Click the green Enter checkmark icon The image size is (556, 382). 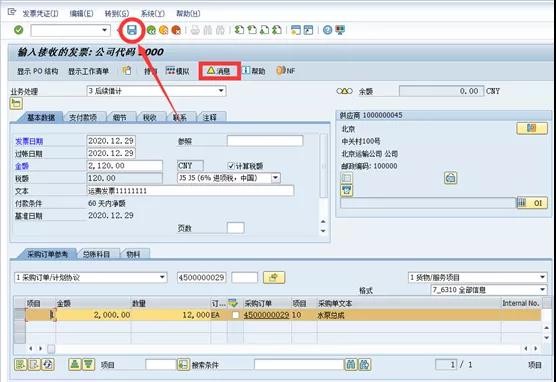pos(19,30)
